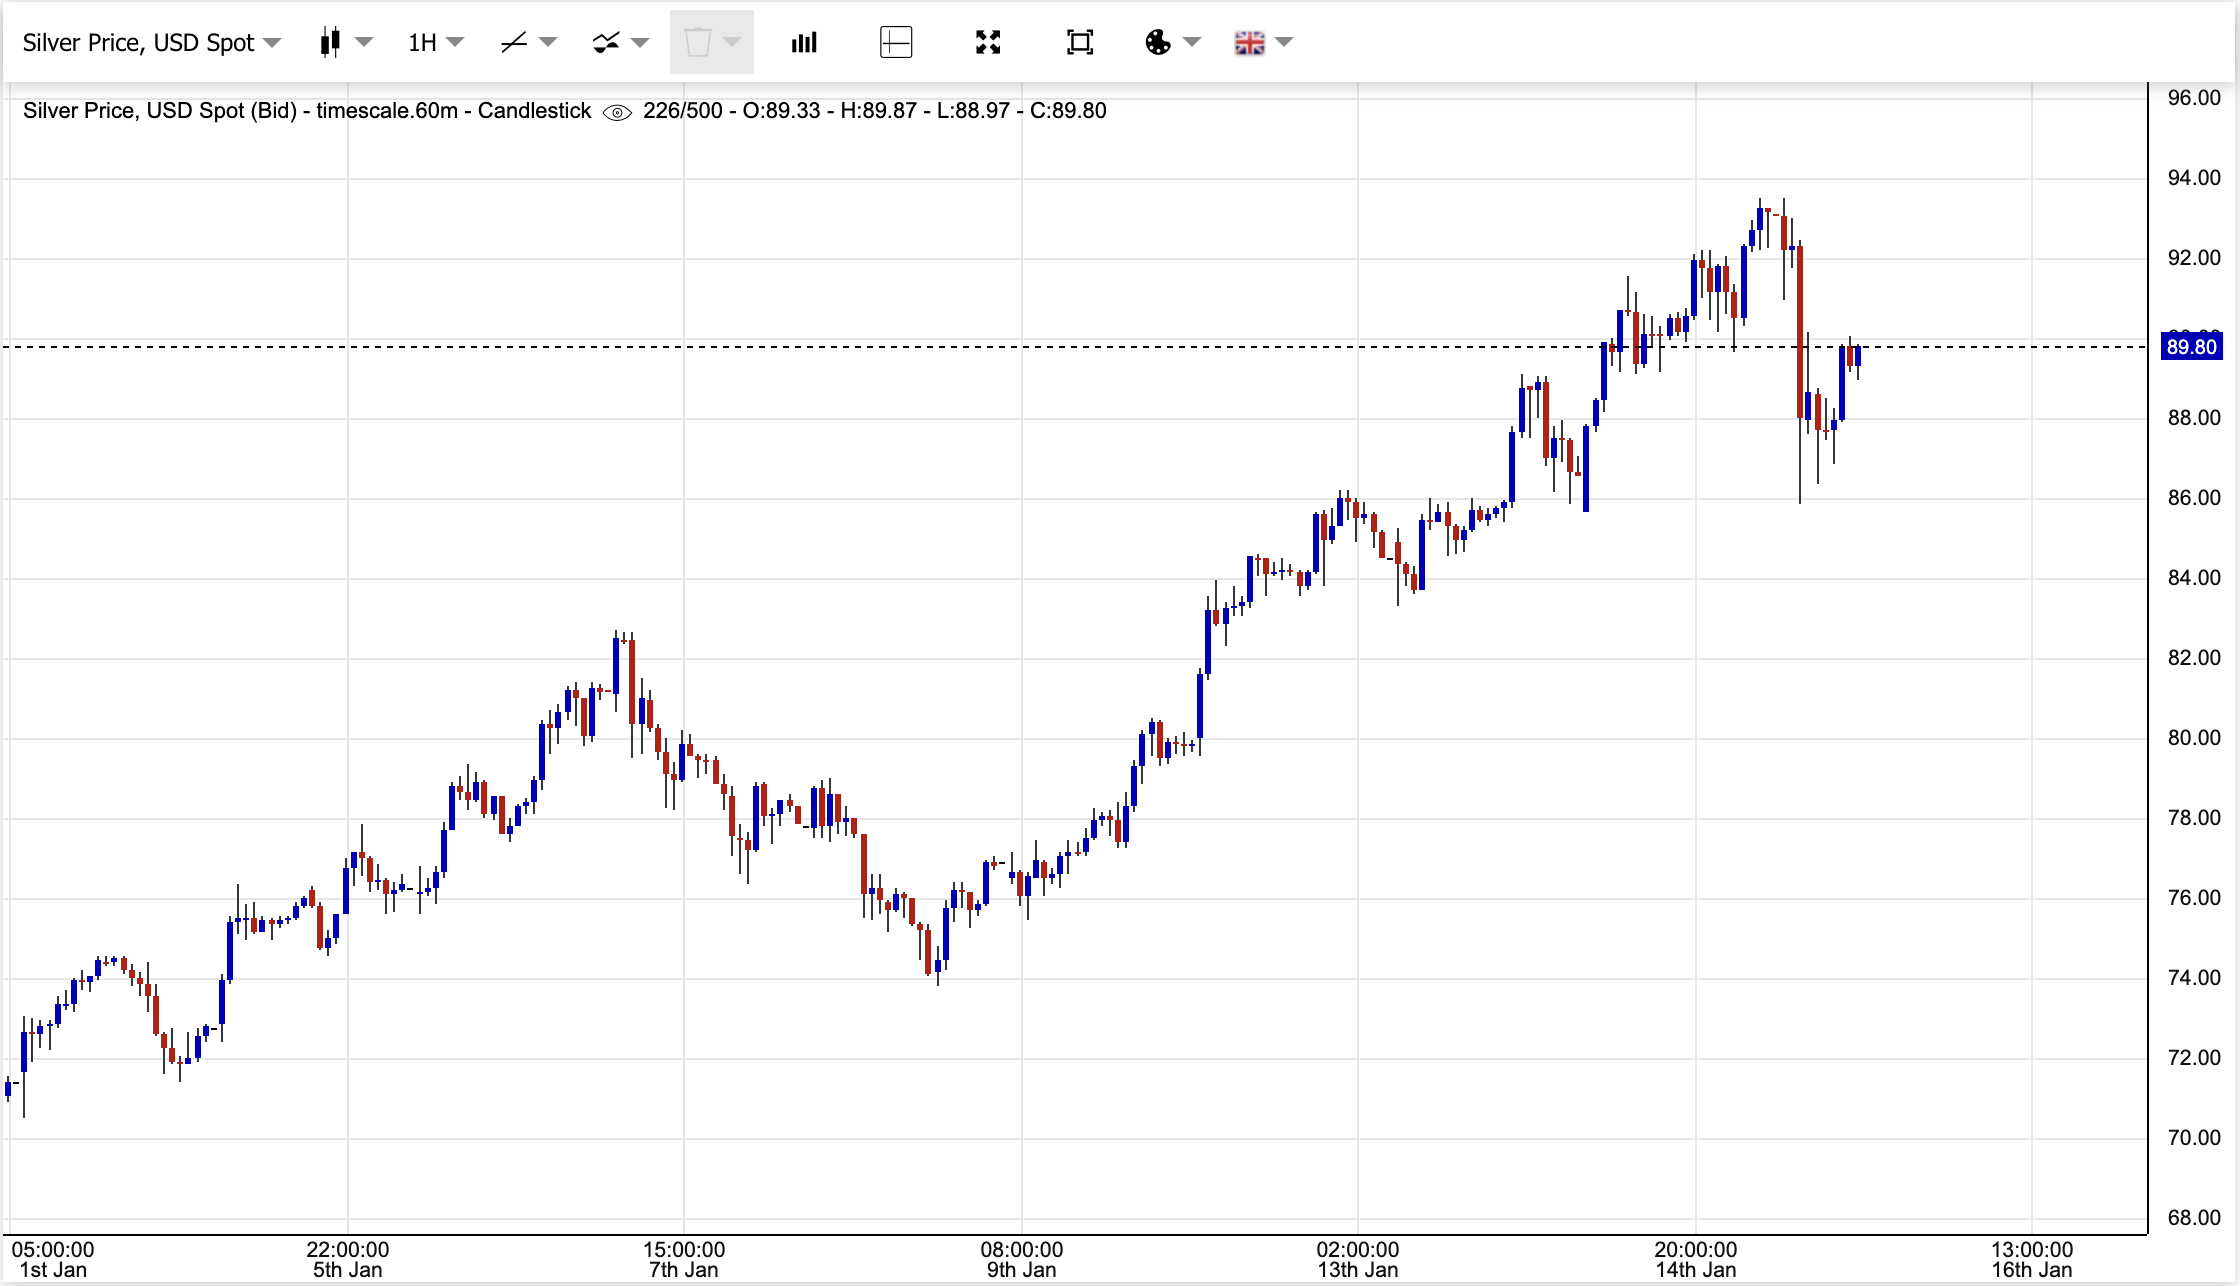Click the volume histogram icon
Image resolution: width=2240 pixels, height=1286 pixels.
click(x=803, y=42)
